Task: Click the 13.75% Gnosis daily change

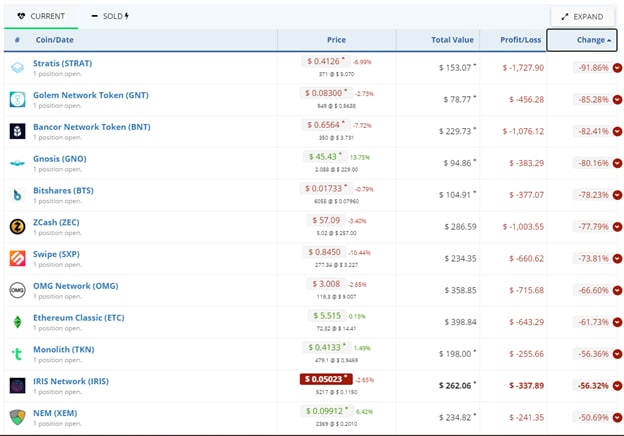Action: point(360,158)
